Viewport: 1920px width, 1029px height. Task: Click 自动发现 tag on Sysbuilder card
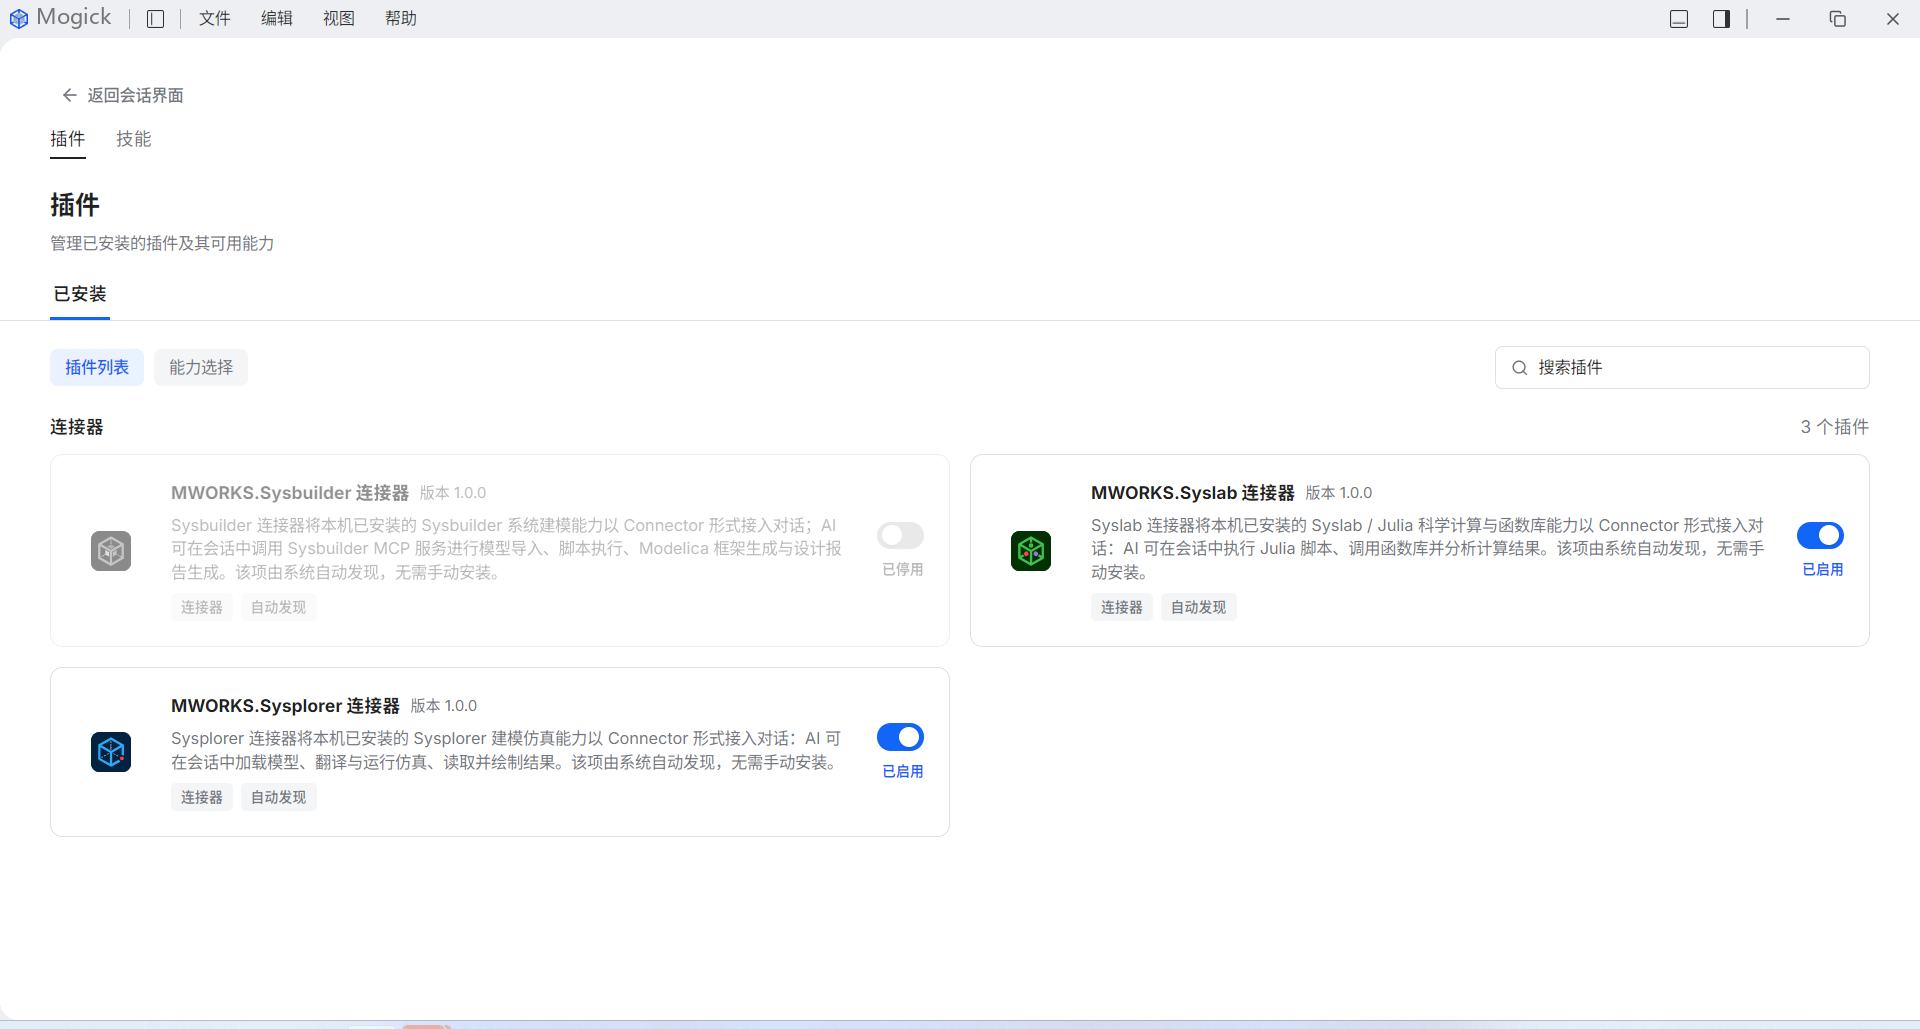279,607
